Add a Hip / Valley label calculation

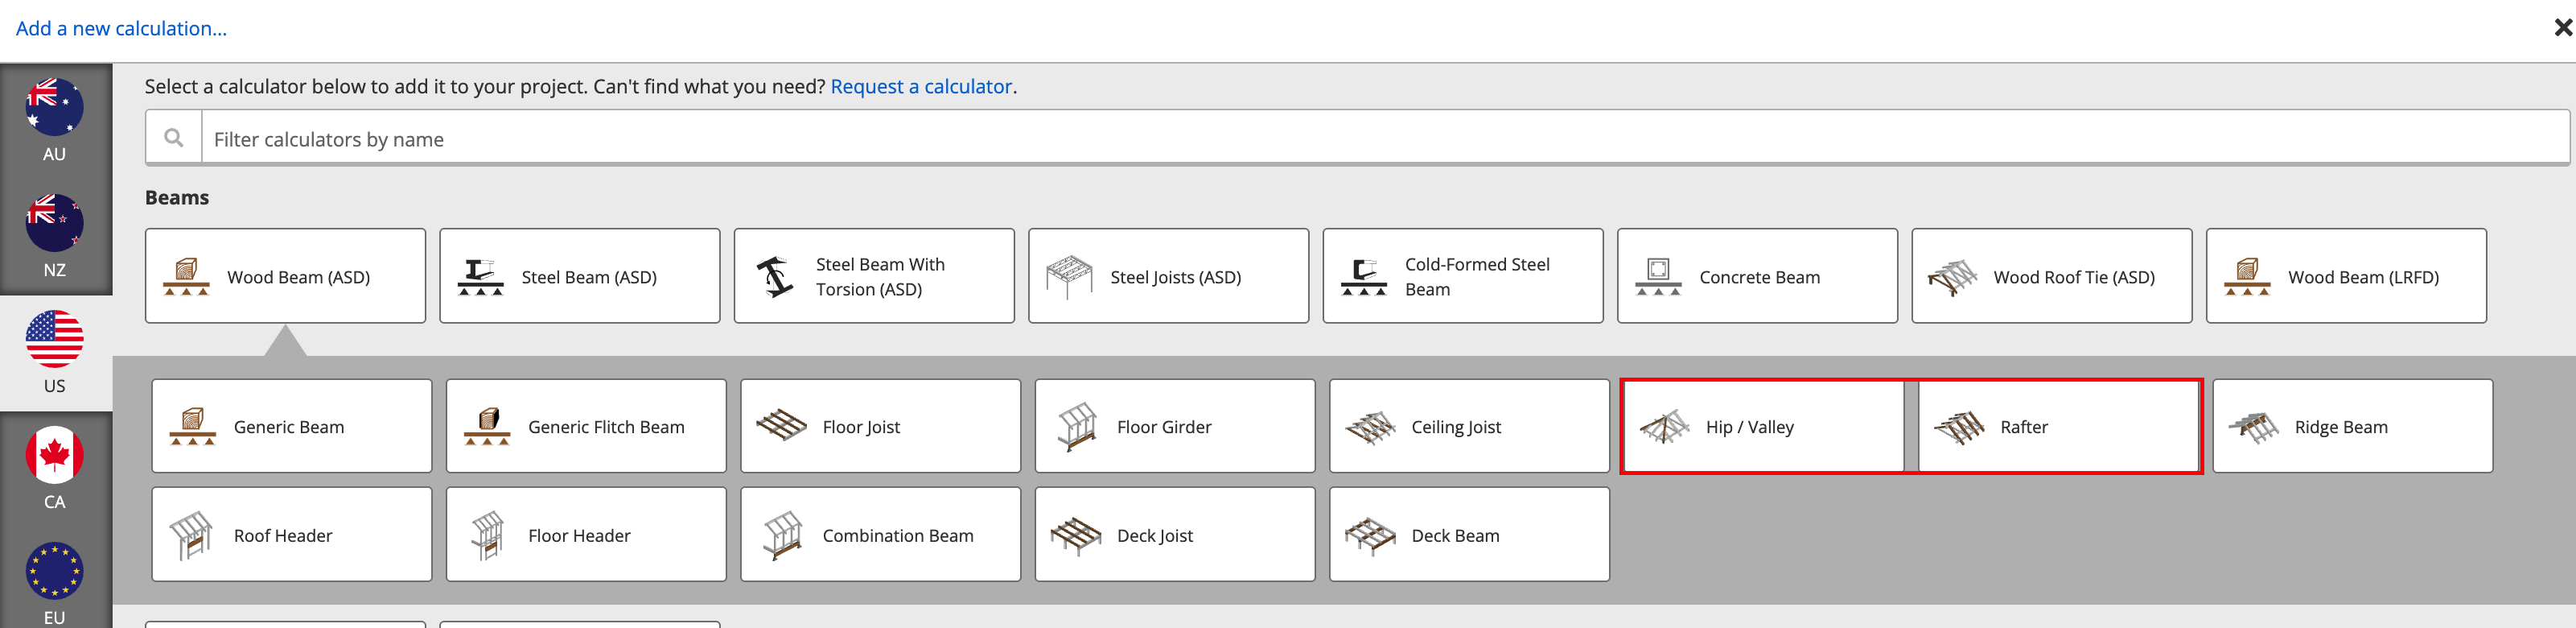1750,427
